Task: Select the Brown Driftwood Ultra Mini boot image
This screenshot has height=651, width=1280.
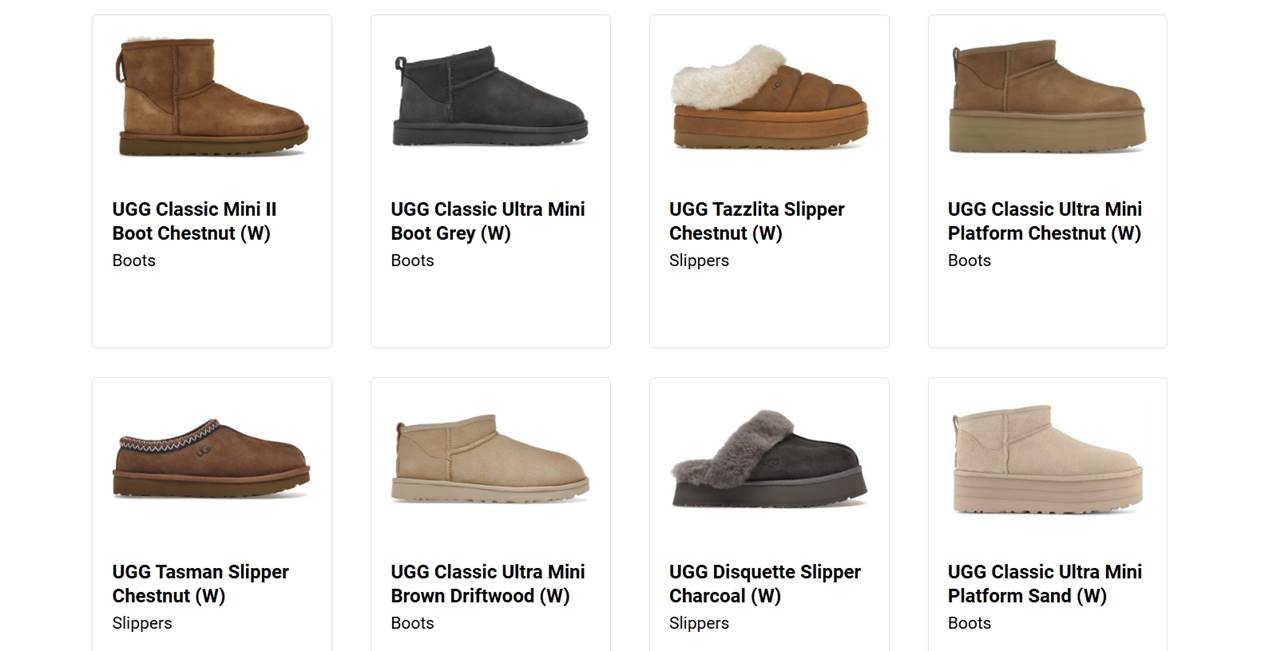Action: point(490,459)
